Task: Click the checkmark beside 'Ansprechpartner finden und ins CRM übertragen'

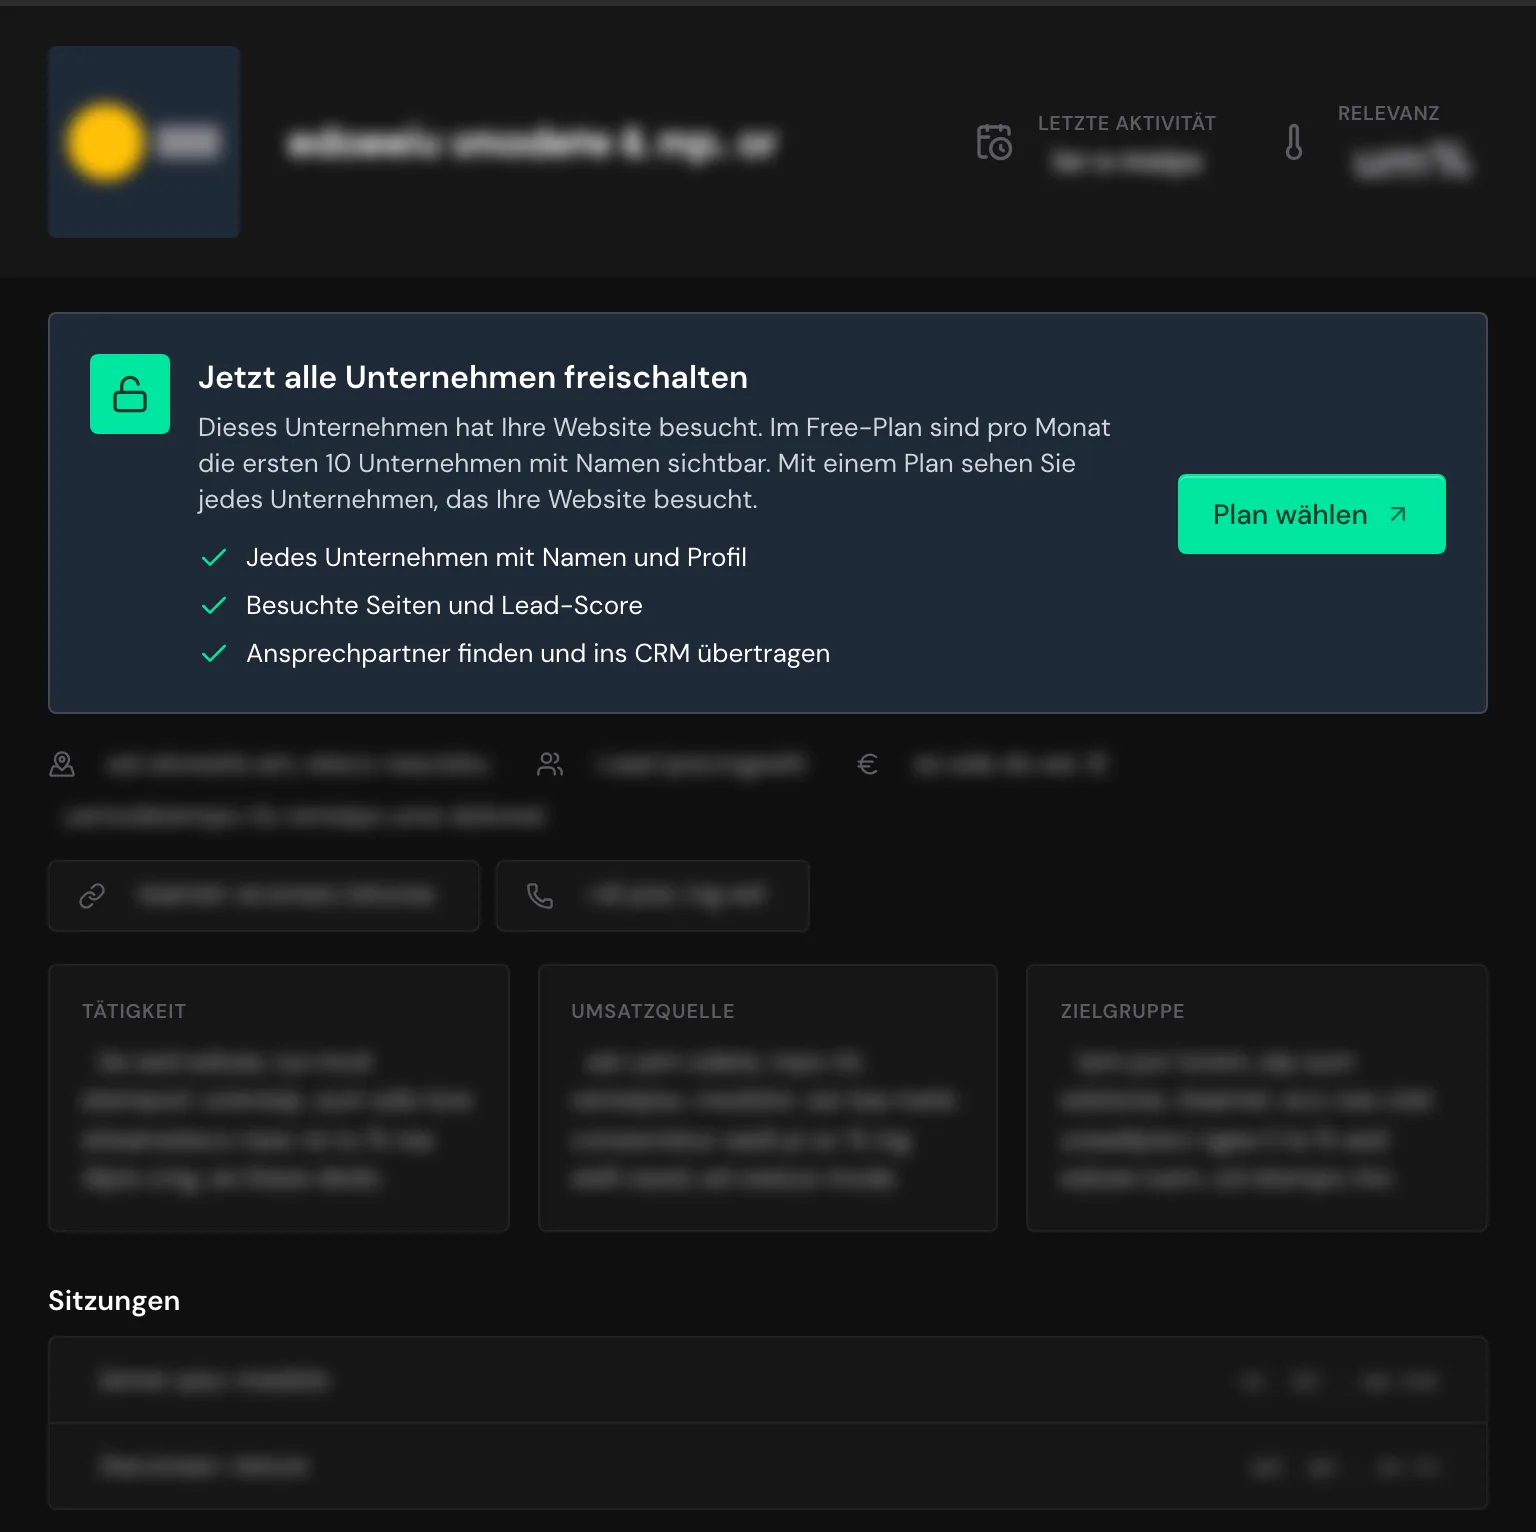Action: [214, 654]
